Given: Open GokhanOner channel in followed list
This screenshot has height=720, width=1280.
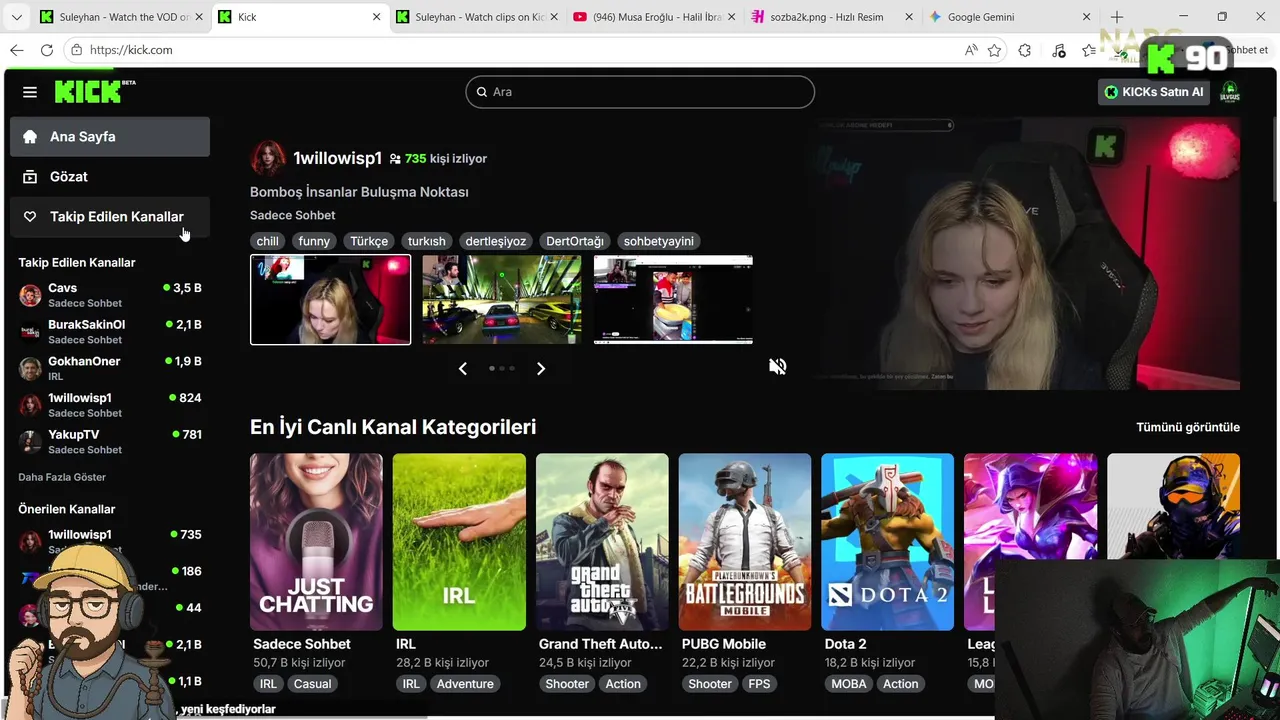Looking at the screenshot, I should tap(110, 368).
